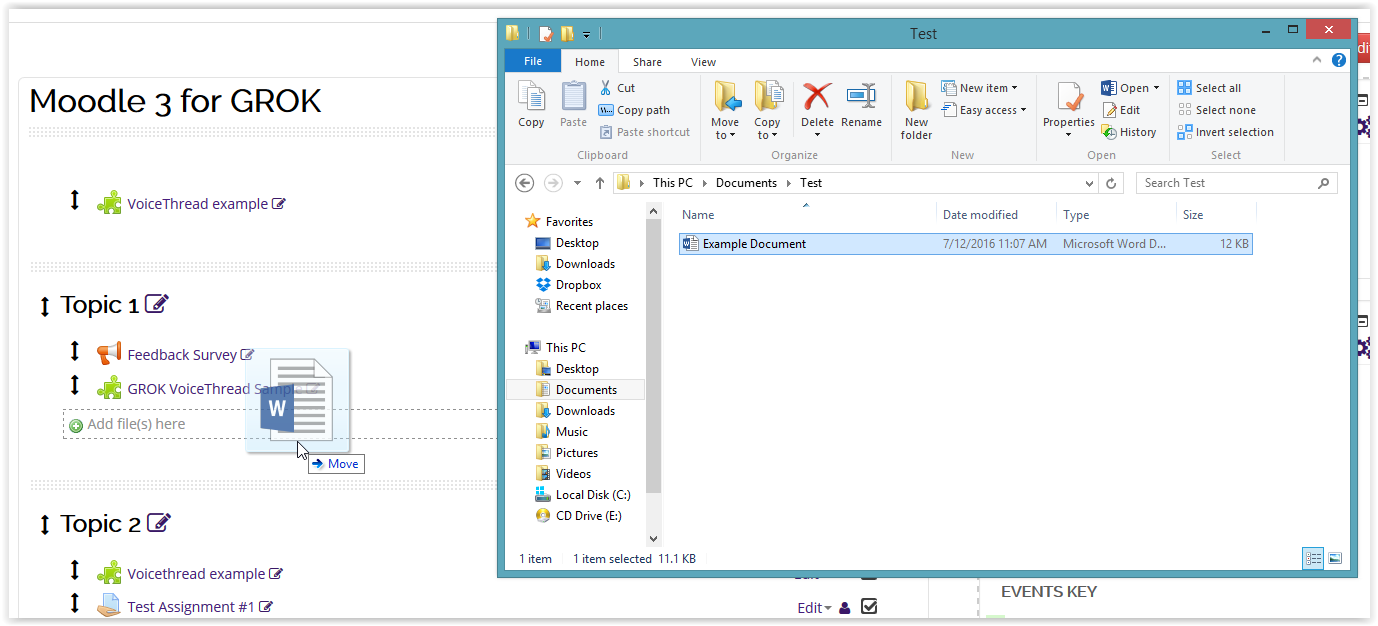Click the move handle beside Feedback Survey
The image size is (1378, 626).
74,352
